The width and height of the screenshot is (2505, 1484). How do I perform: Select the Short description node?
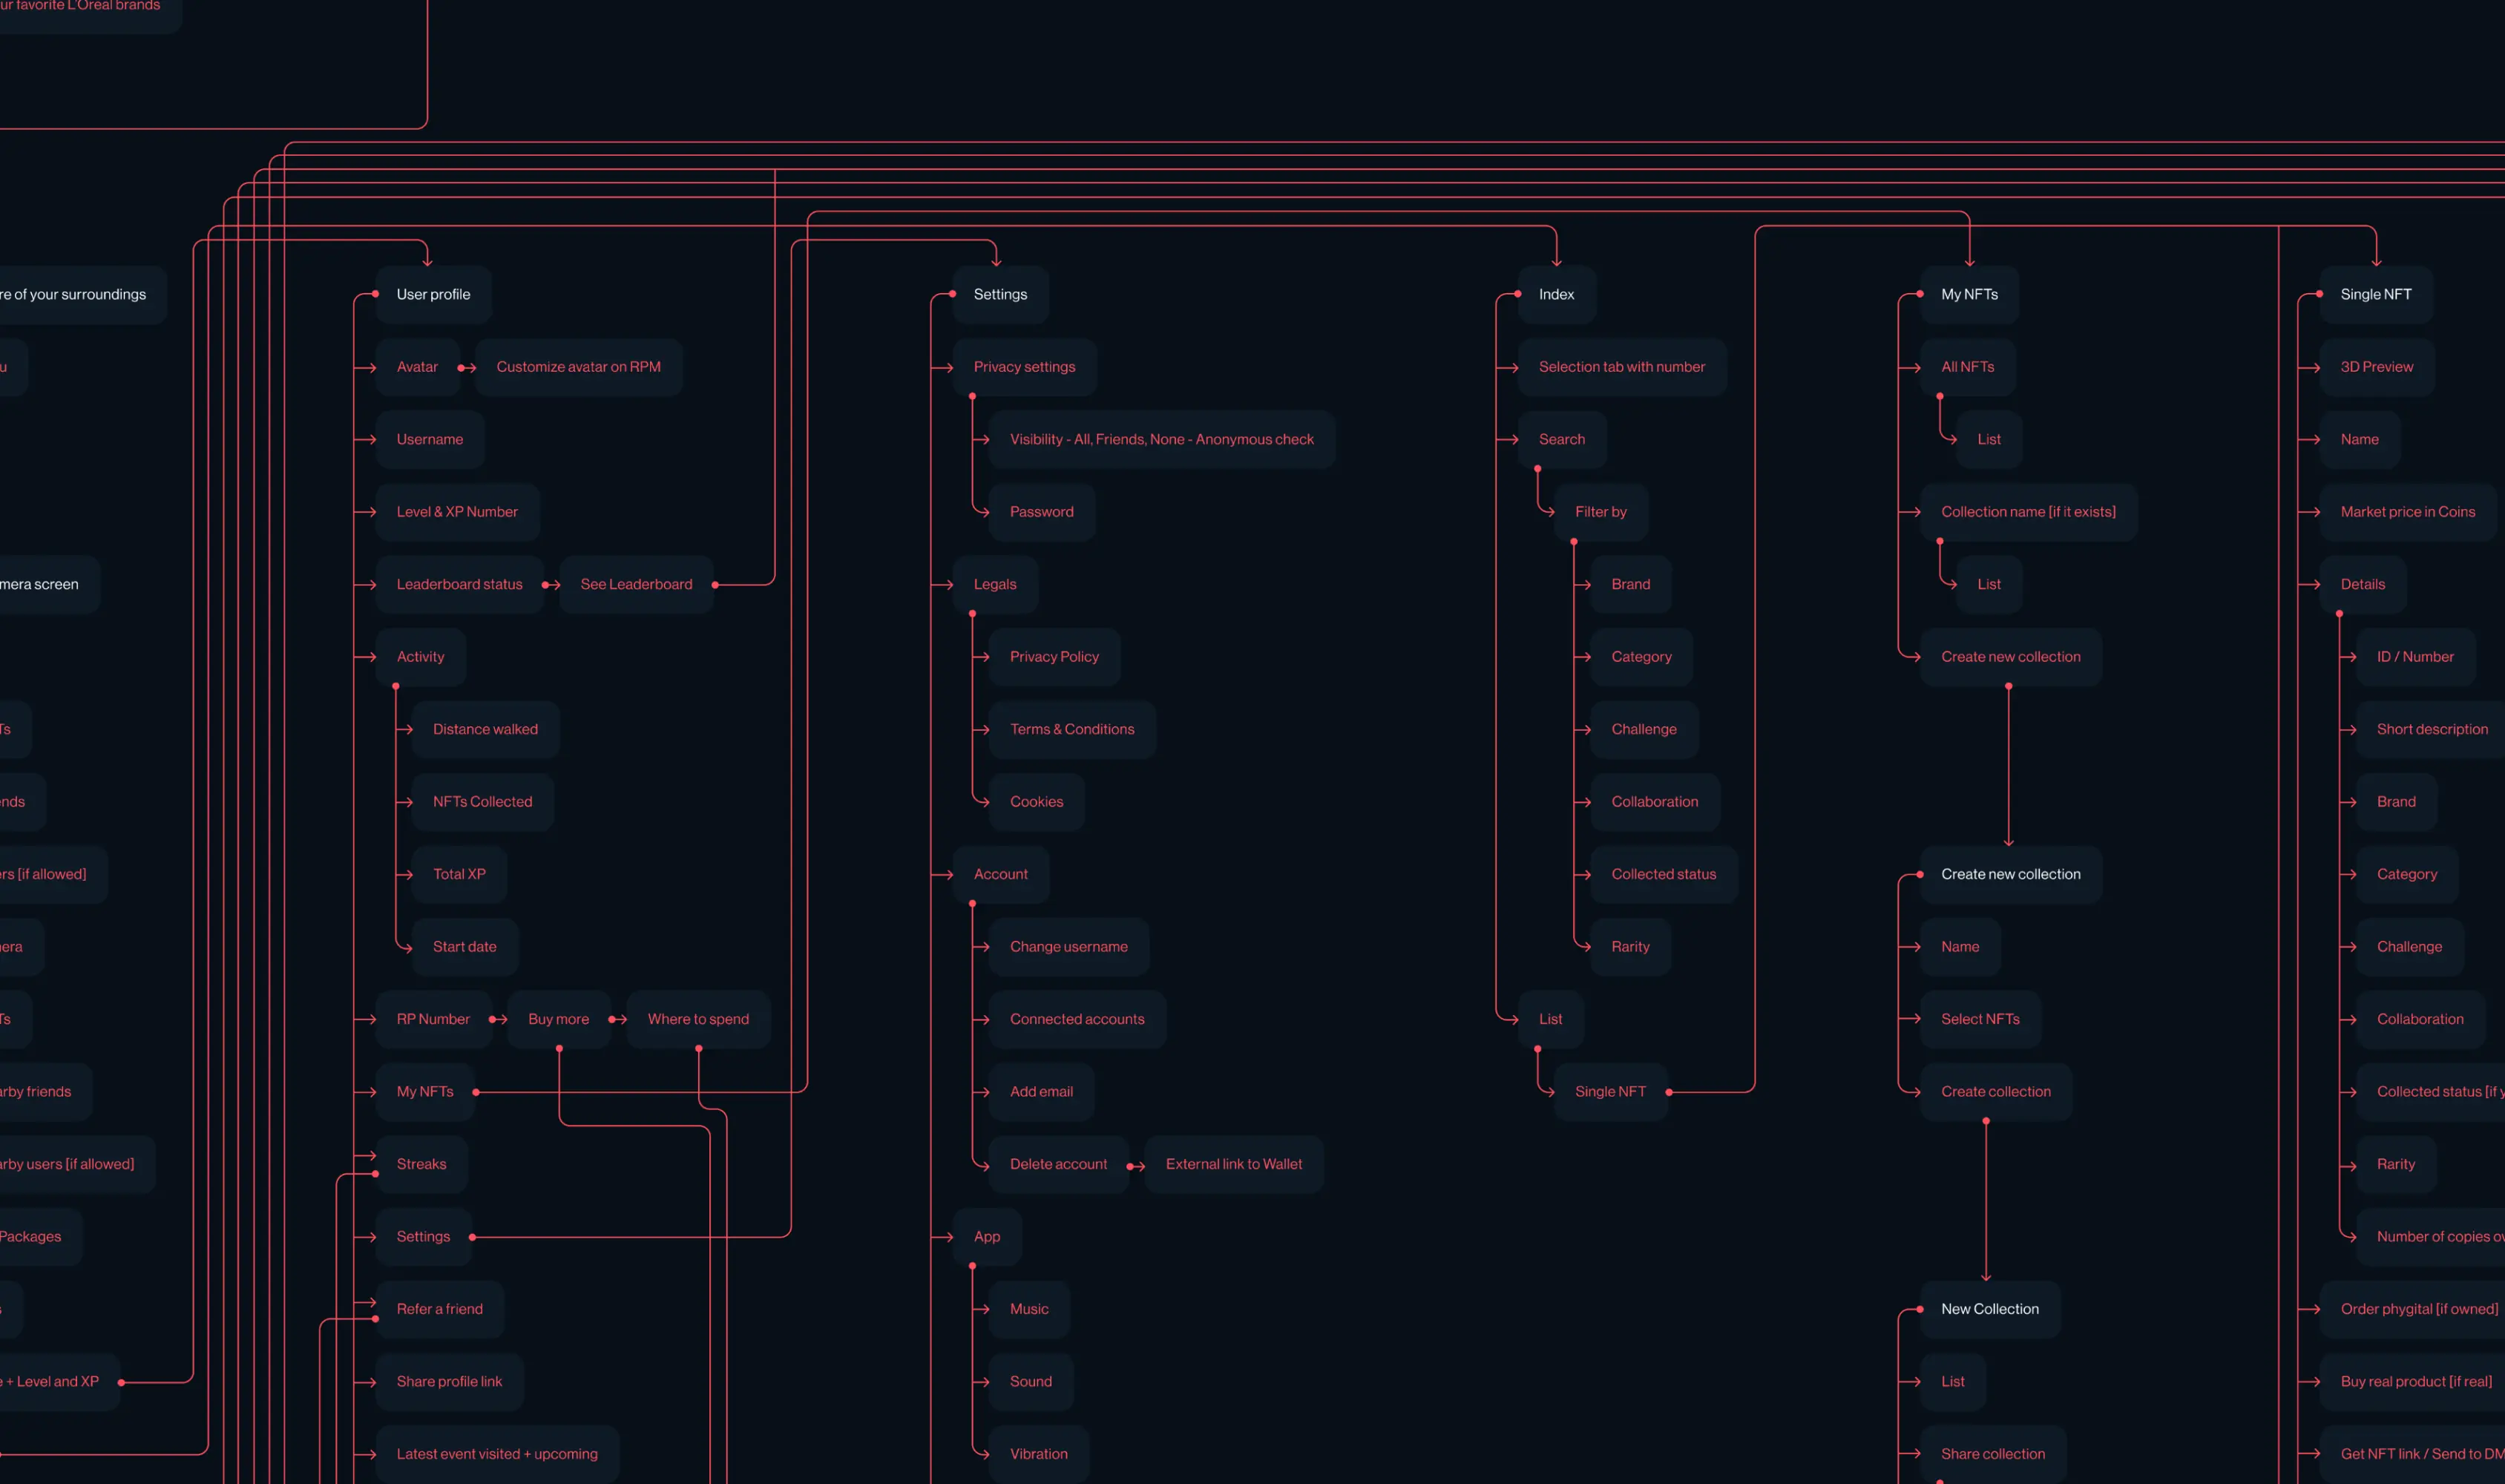tap(2430, 729)
